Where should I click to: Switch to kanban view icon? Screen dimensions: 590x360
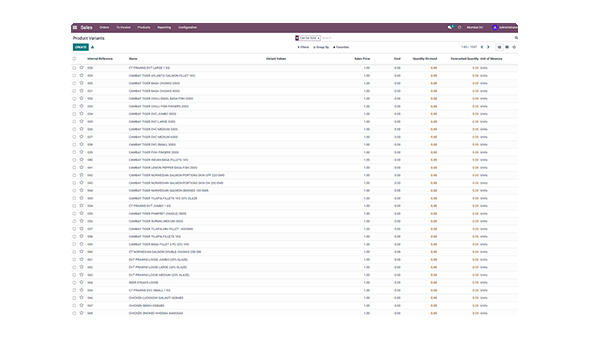[507, 47]
